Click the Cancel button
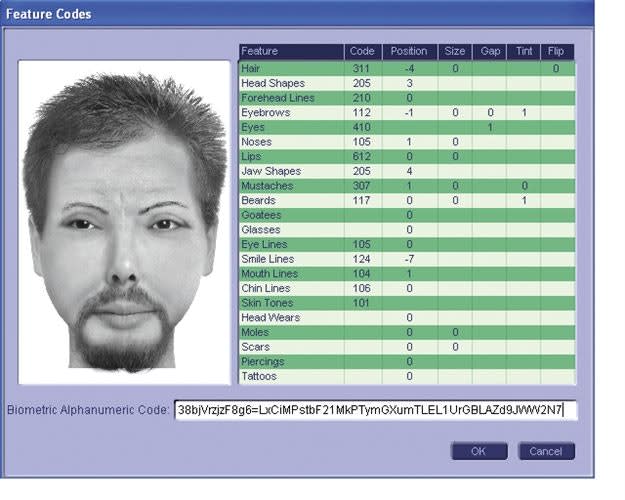The image size is (625, 500). 546,451
